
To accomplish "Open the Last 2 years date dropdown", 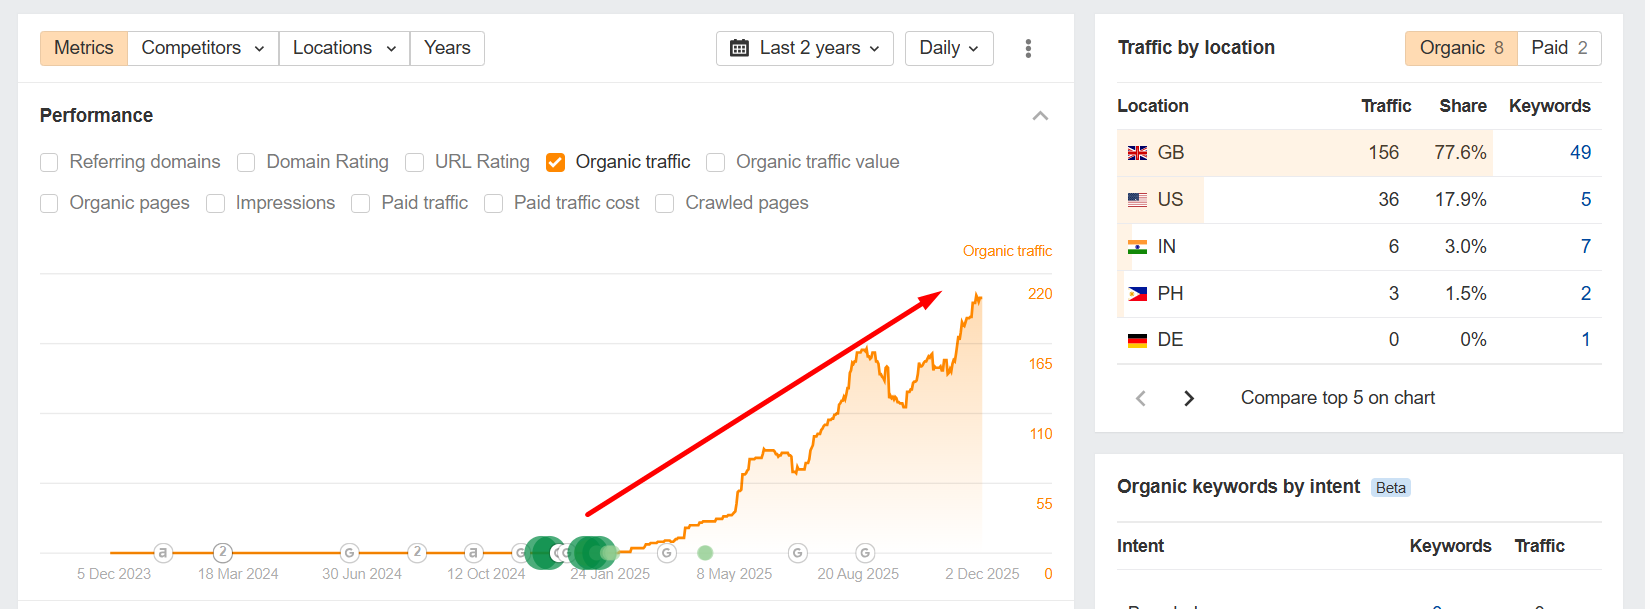I will [804, 48].
